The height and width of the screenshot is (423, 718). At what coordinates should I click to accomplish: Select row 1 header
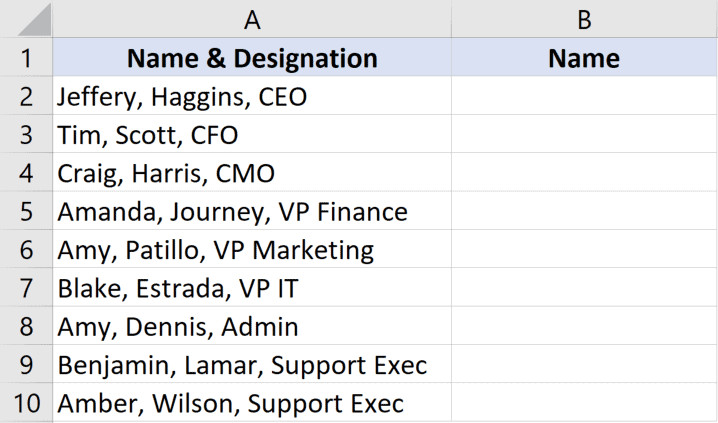click(x=26, y=57)
